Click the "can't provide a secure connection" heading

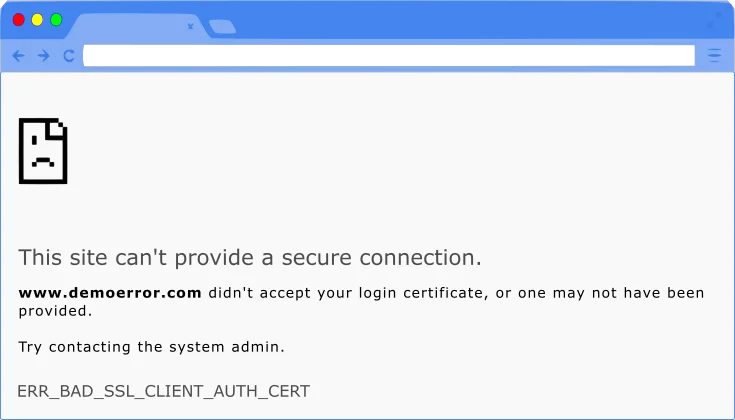(x=250, y=257)
